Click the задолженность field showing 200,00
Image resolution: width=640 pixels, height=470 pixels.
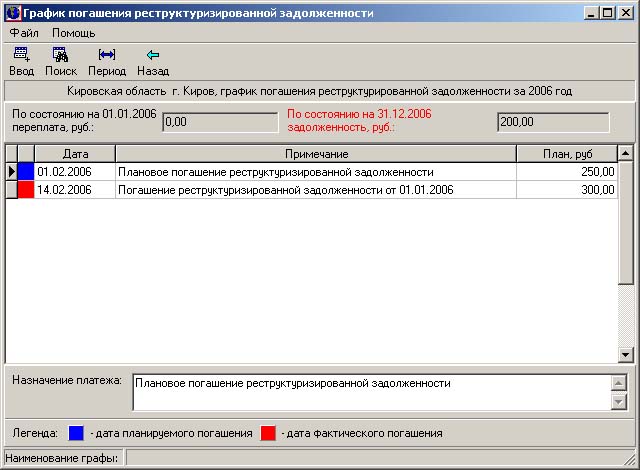tap(553, 122)
